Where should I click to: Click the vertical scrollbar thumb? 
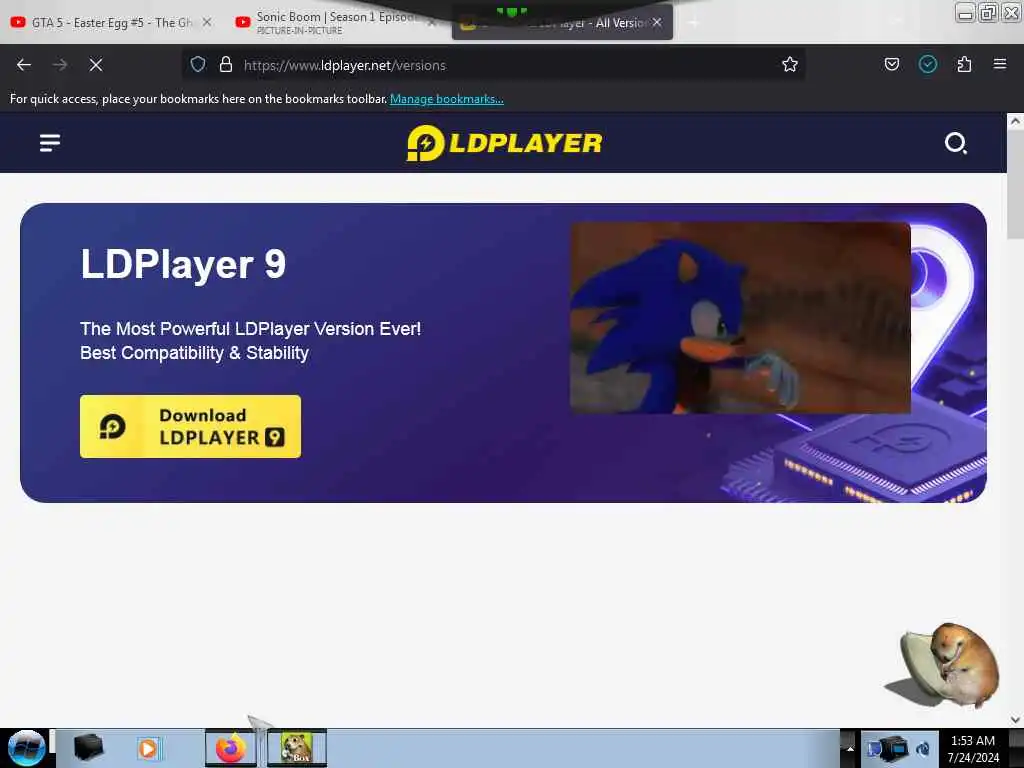coord(1015,184)
